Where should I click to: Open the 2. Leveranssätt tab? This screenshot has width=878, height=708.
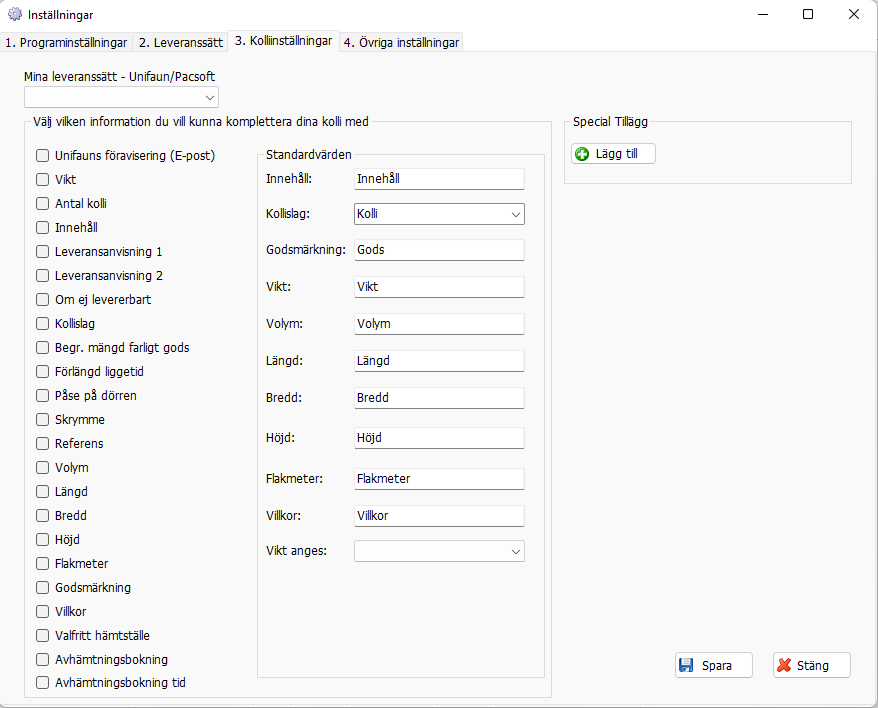click(180, 42)
